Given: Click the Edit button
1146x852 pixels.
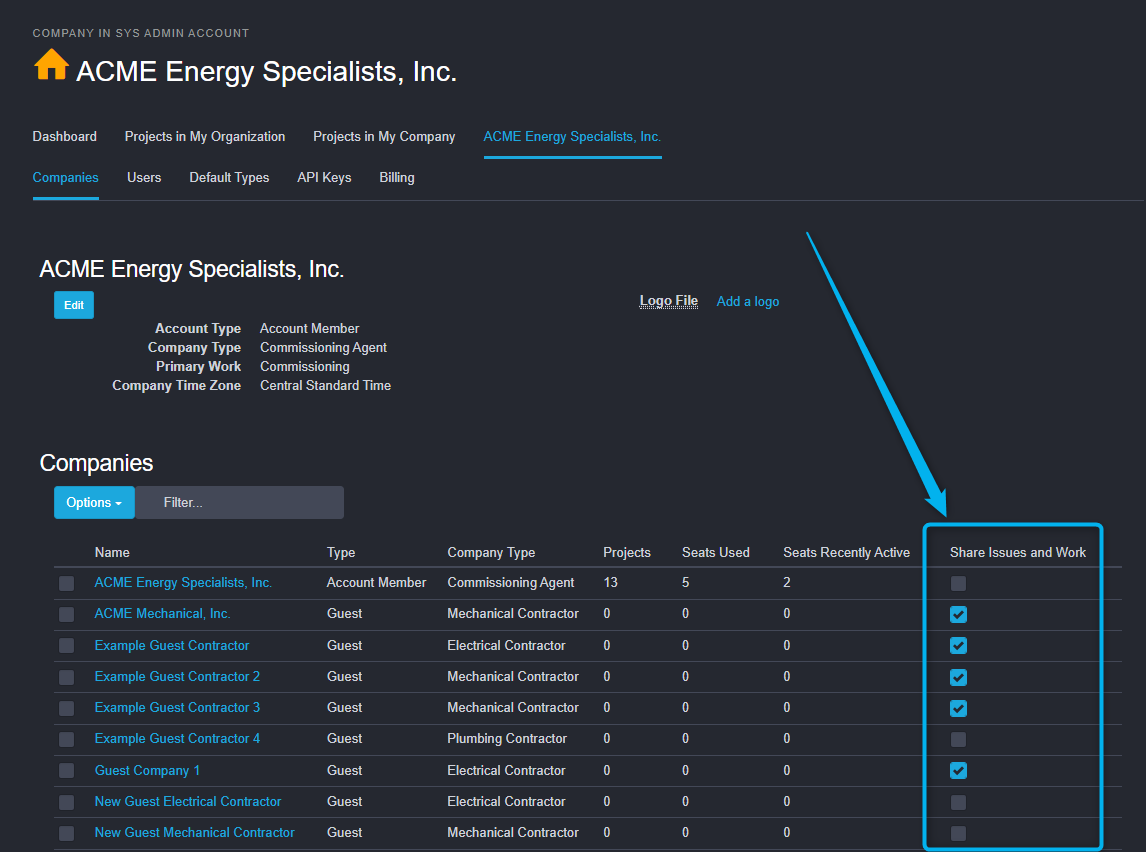Looking at the screenshot, I should tap(73, 304).
